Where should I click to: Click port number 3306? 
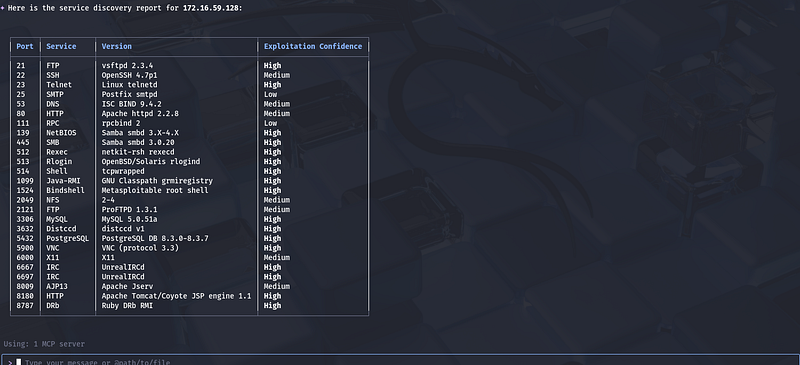[x=25, y=219]
